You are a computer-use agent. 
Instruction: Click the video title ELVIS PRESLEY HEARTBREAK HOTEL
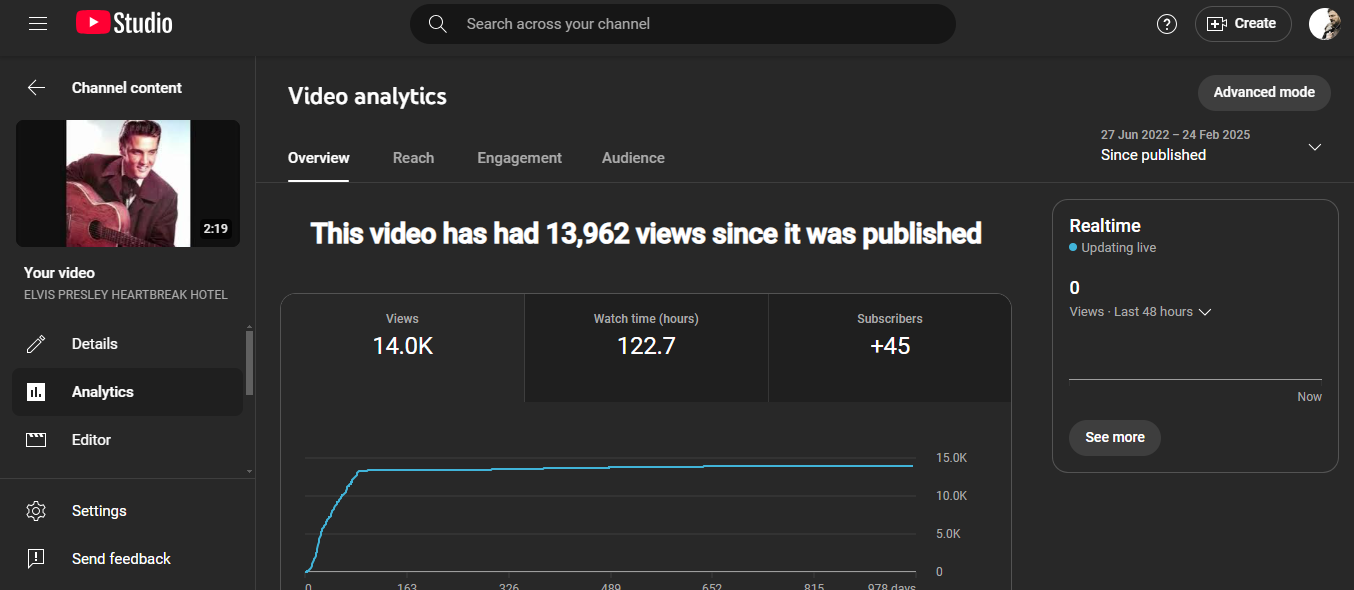point(126,295)
